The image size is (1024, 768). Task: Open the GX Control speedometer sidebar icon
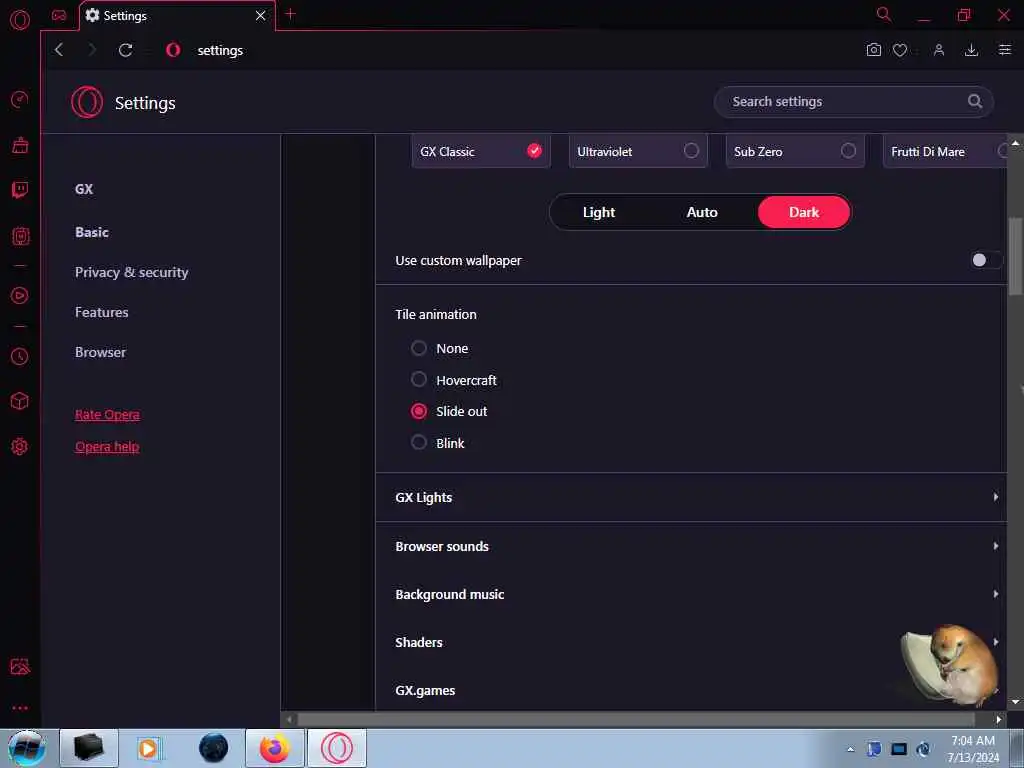click(x=20, y=99)
